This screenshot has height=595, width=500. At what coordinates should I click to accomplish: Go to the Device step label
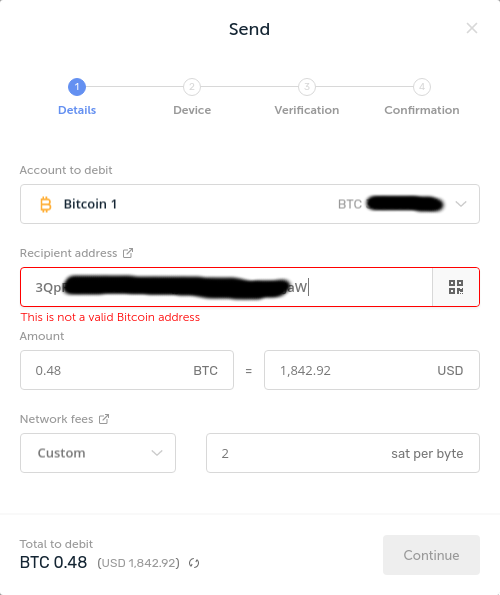(192, 110)
